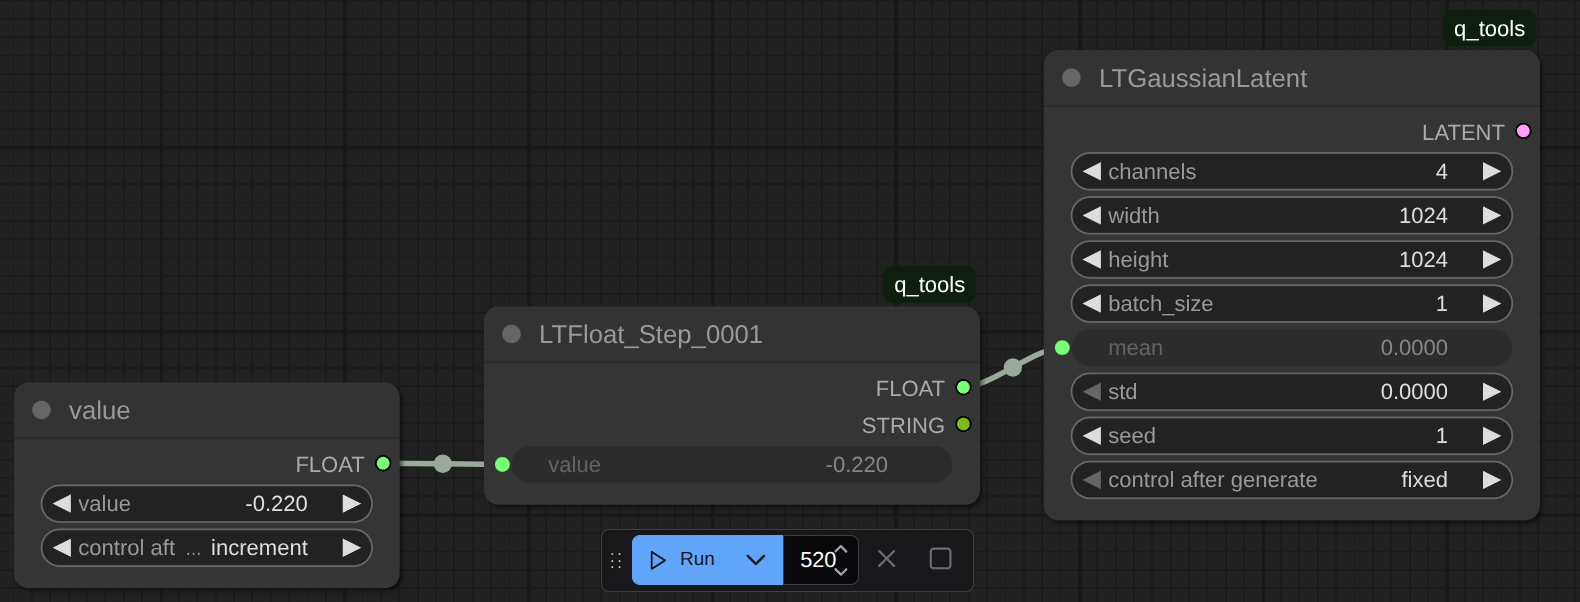Image resolution: width=1580 pixels, height=602 pixels.
Task: Click the Run button
Action: [x=683, y=560]
